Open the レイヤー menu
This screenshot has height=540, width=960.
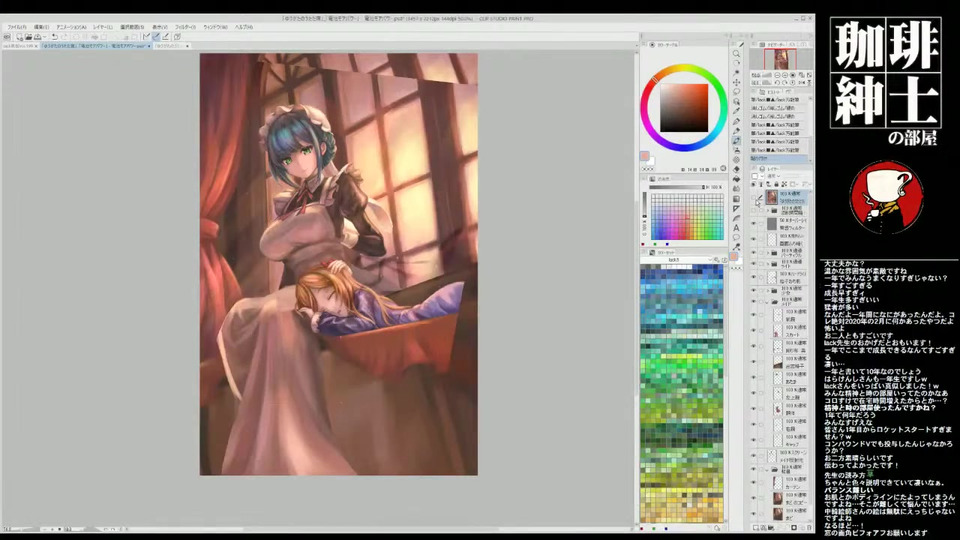point(103,27)
